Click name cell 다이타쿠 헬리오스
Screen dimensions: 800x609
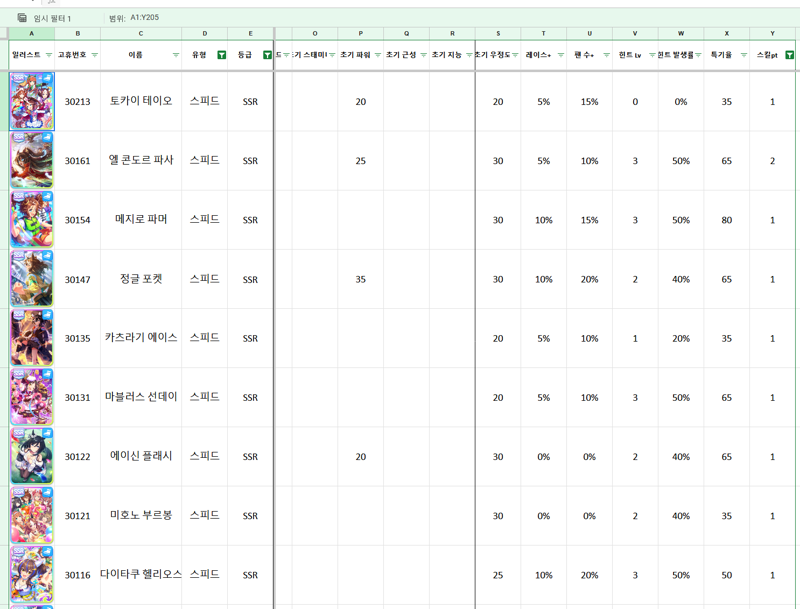pos(141,574)
